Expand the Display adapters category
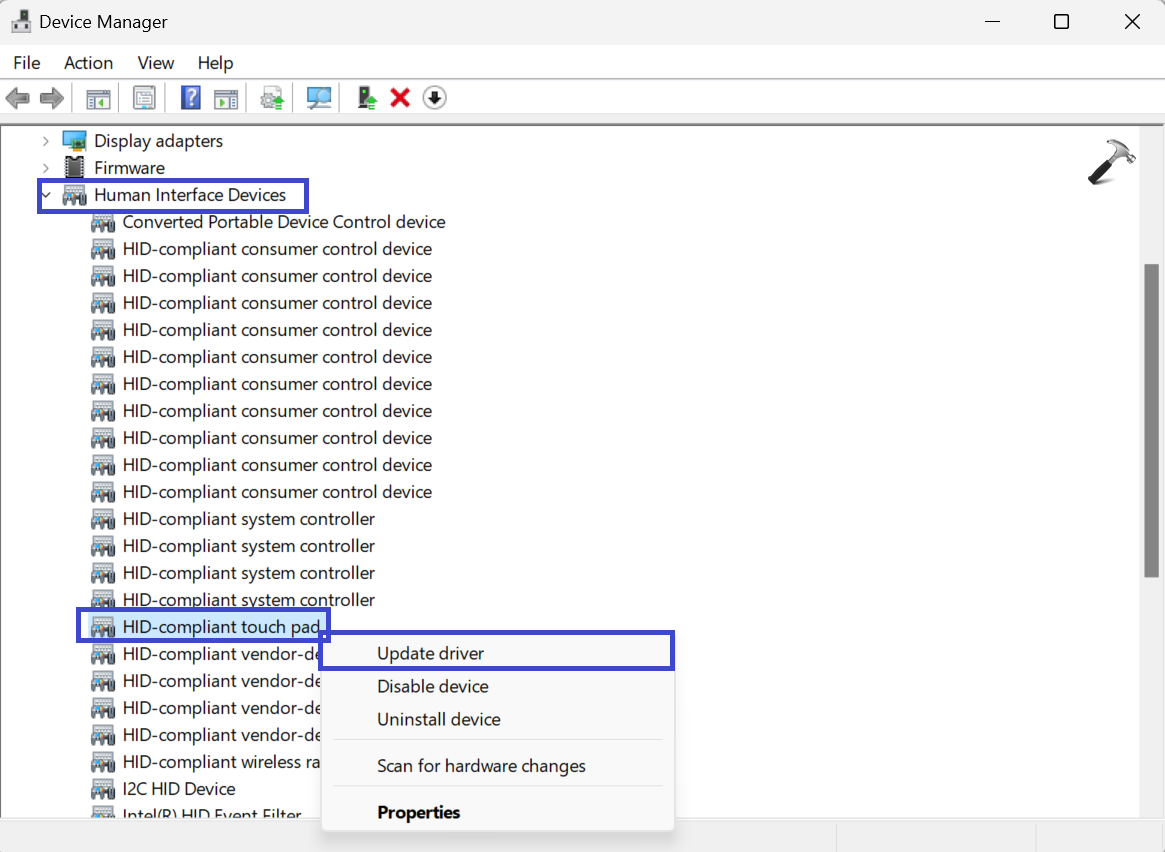1165x852 pixels. 46,141
